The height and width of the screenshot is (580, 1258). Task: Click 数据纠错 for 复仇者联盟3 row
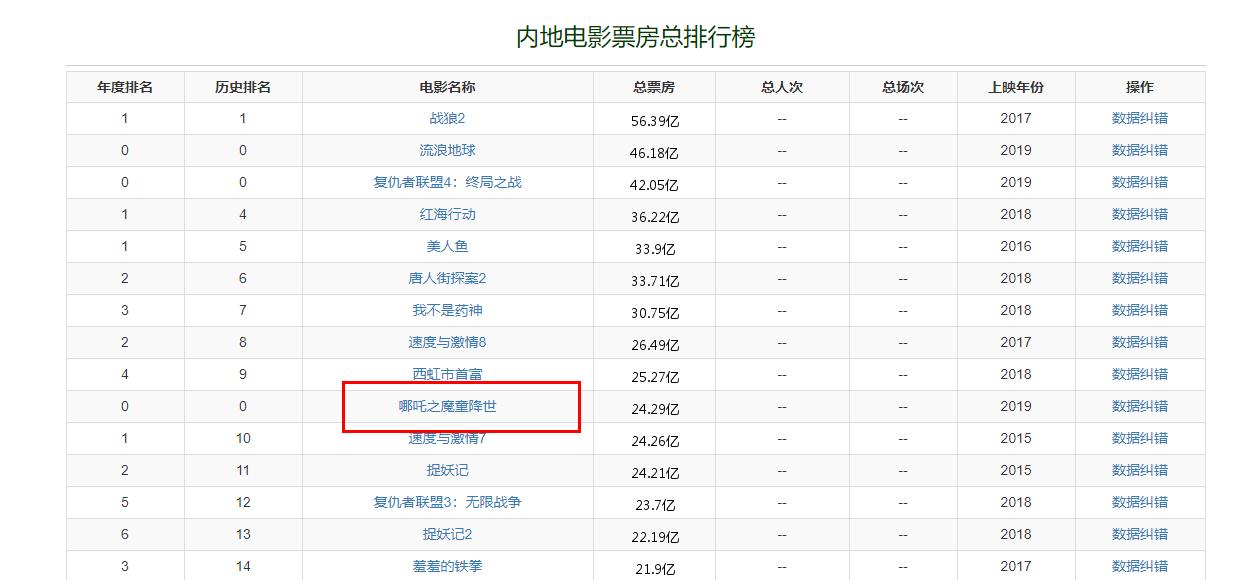1140,502
